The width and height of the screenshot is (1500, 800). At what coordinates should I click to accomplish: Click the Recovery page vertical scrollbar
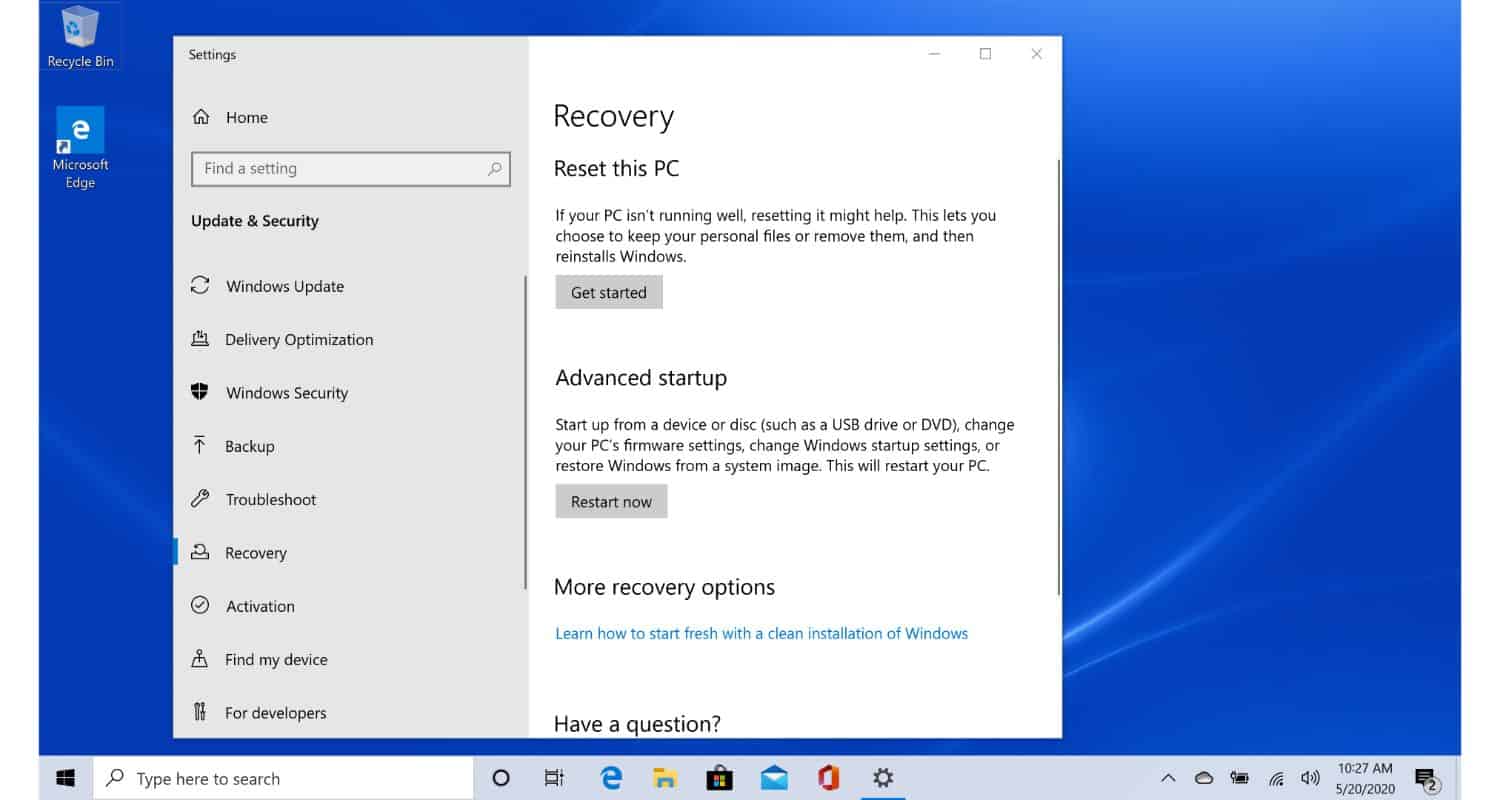click(x=1058, y=375)
